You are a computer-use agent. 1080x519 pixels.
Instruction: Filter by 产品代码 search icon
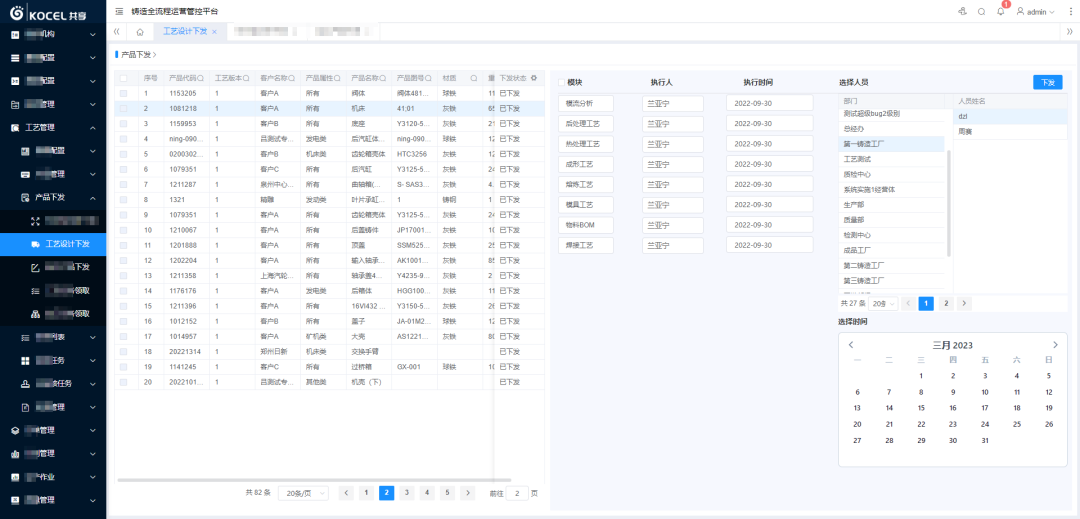(201, 78)
